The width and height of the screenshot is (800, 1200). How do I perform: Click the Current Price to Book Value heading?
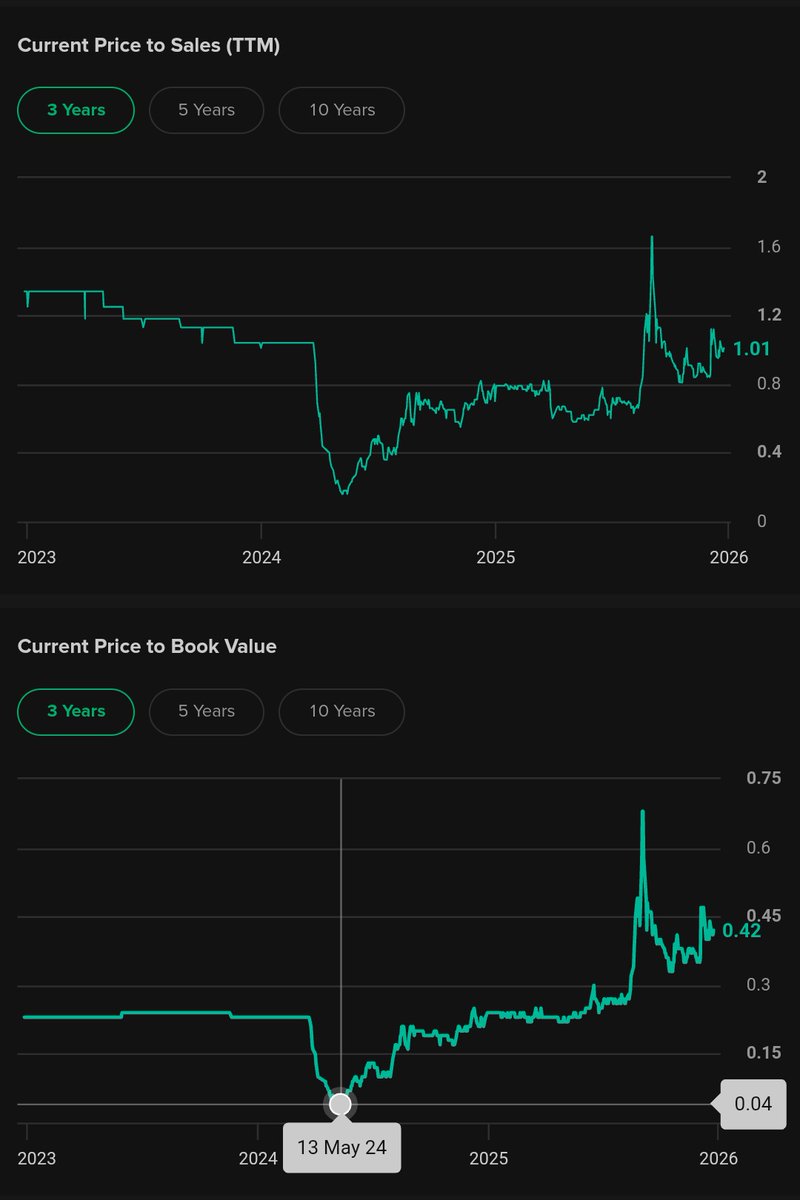[x=147, y=646]
